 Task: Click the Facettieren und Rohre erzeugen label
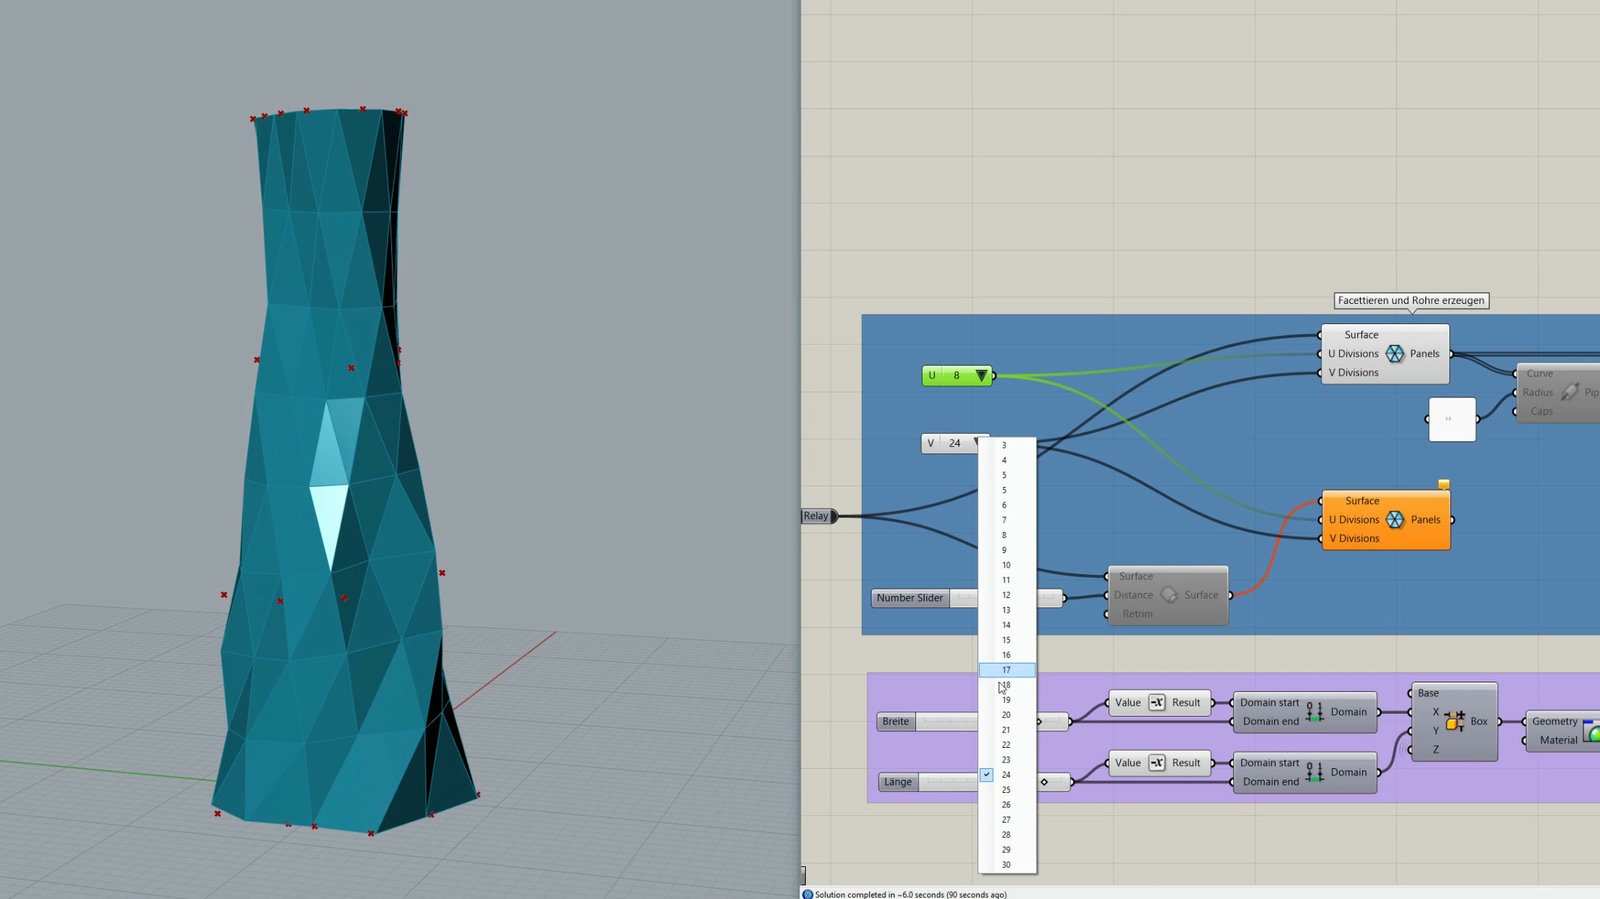pos(1411,300)
